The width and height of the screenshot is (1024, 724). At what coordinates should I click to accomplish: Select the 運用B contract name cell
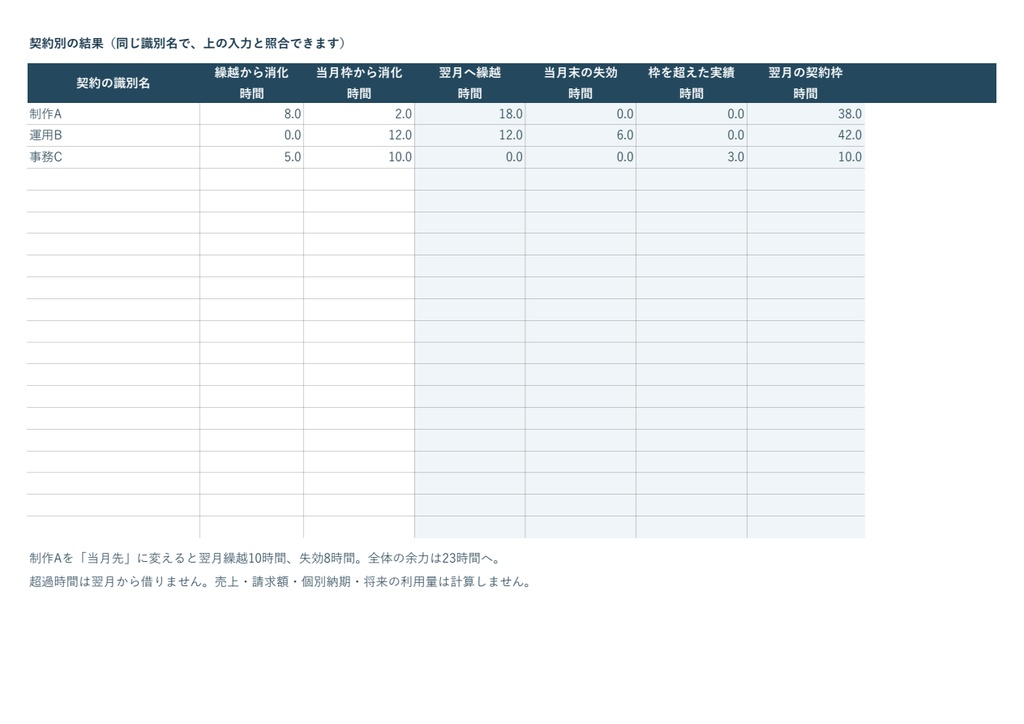113,135
